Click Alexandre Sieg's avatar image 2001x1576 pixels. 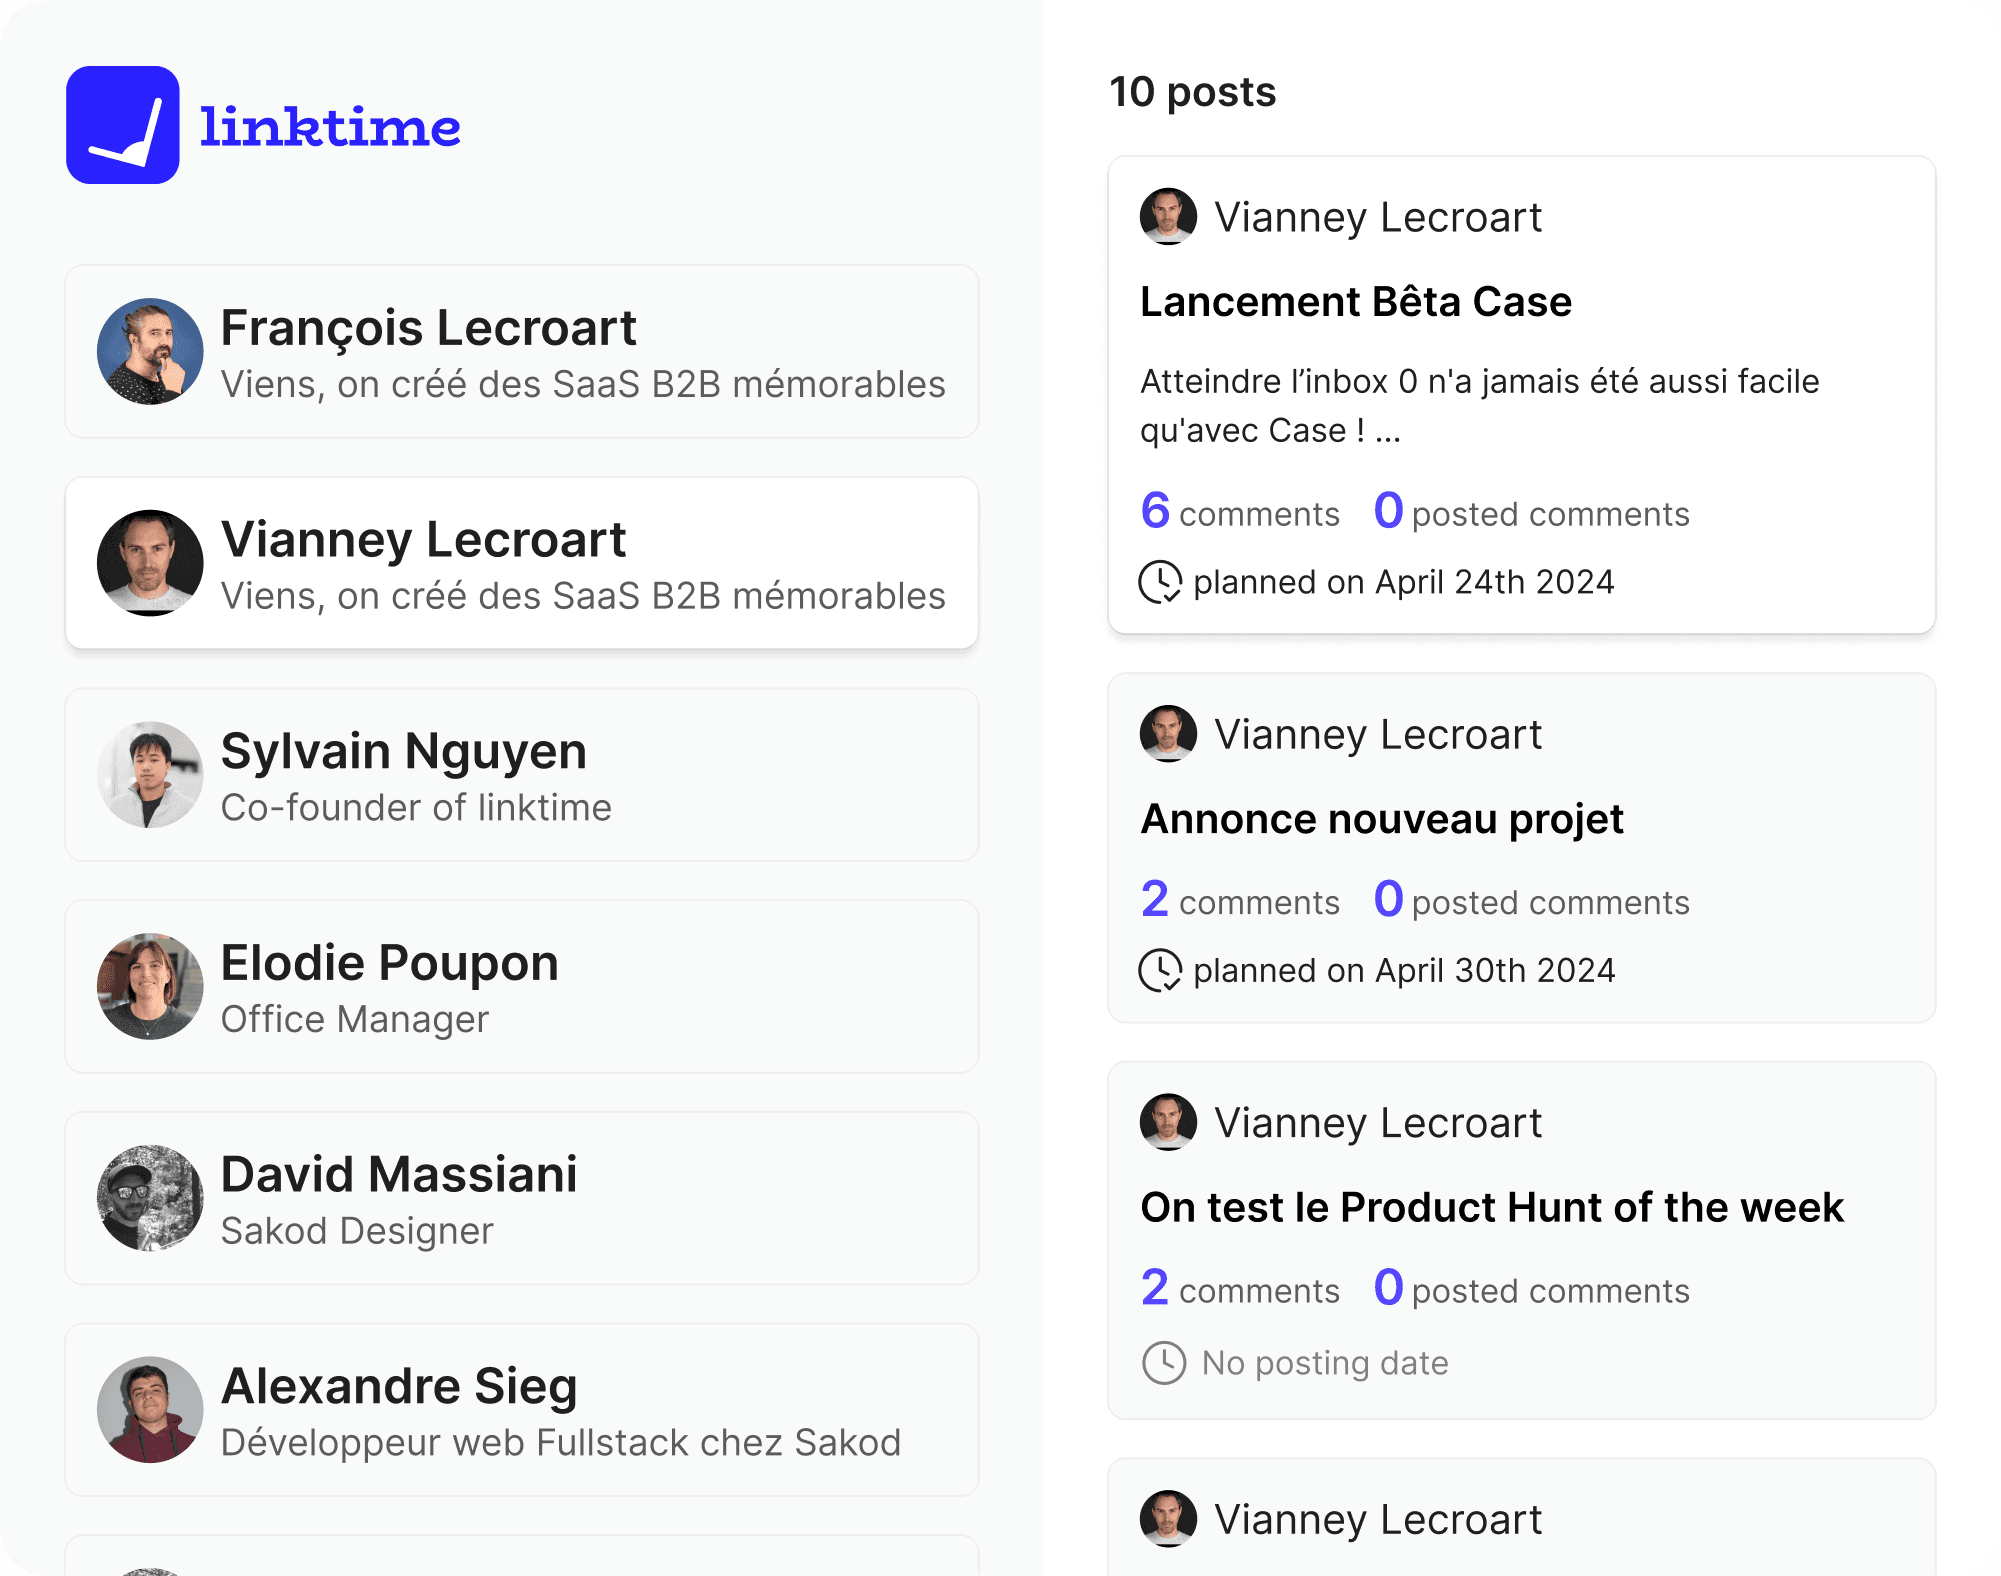click(x=150, y=1410)
